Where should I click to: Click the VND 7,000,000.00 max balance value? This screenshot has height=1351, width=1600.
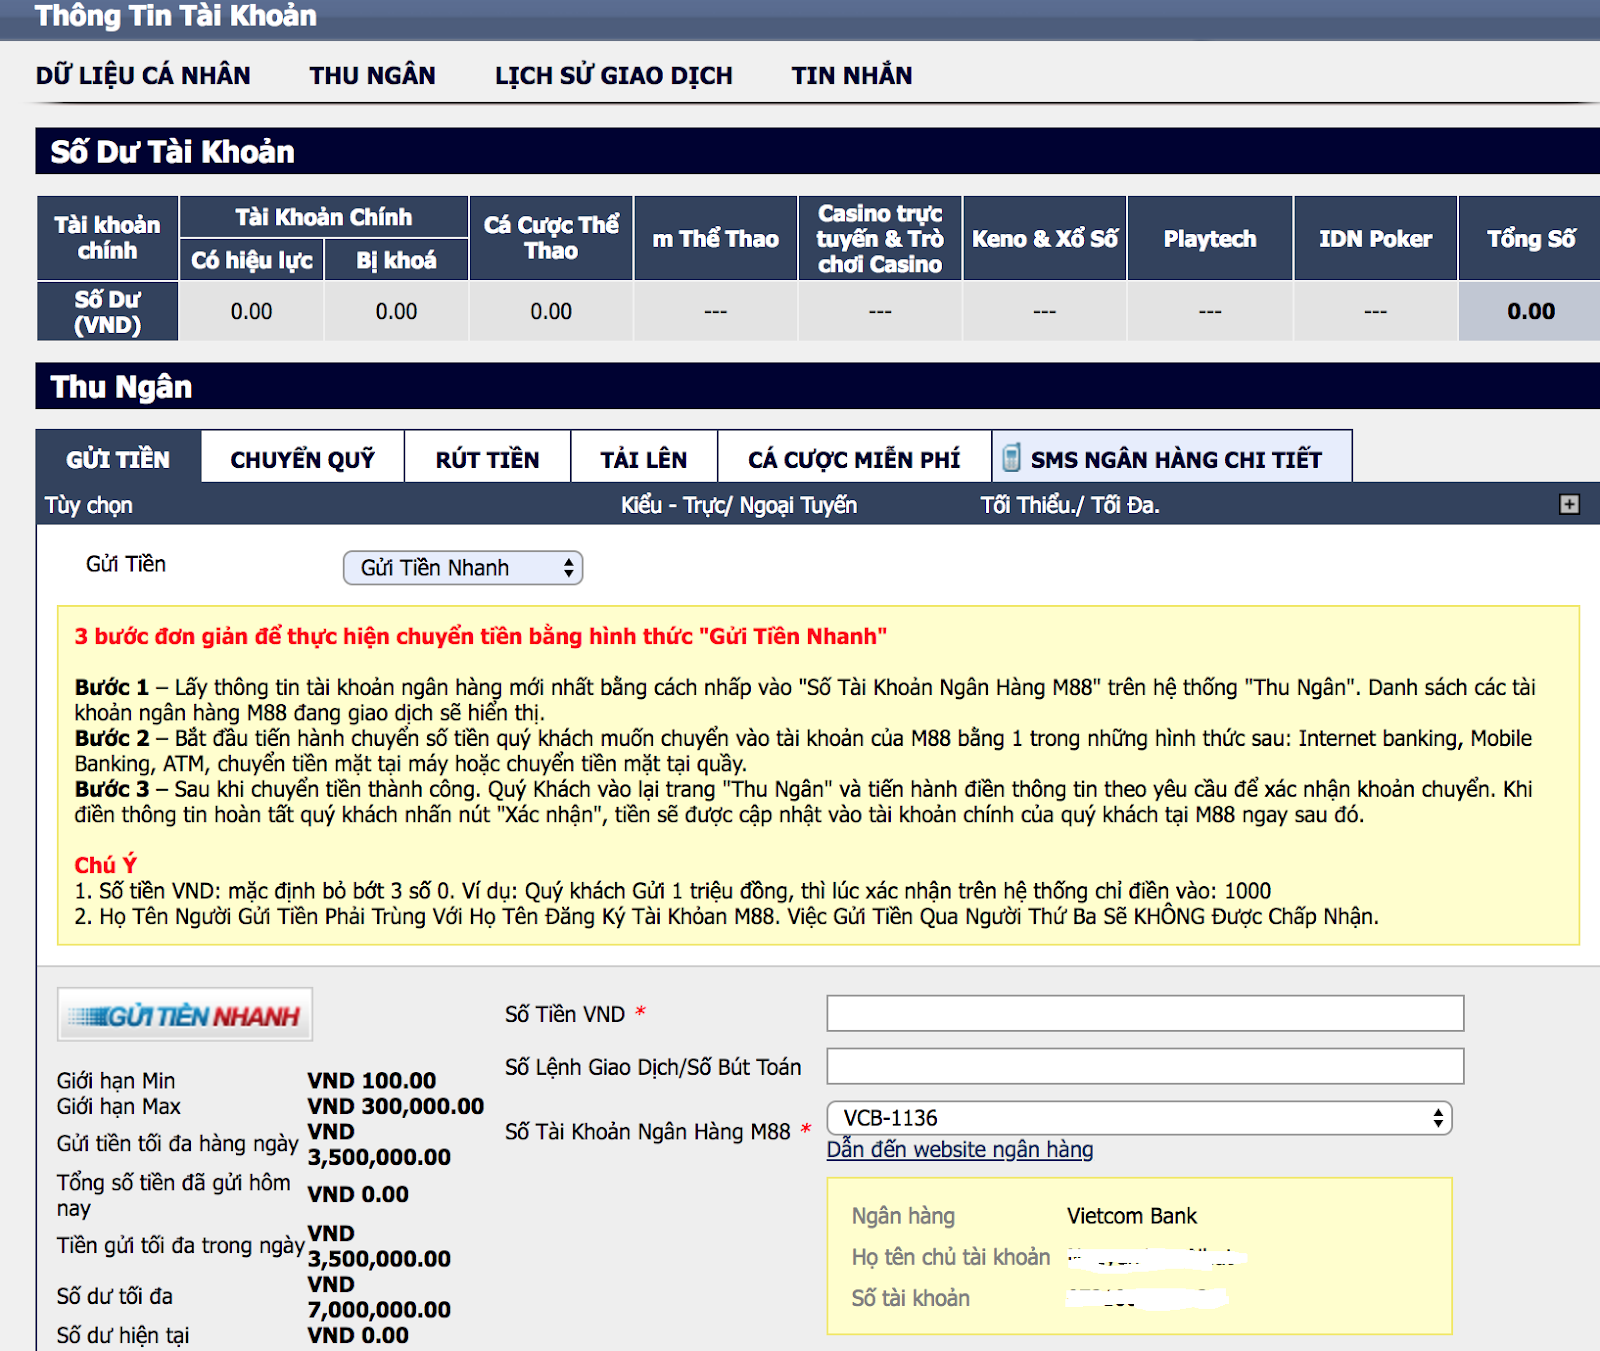point(379,1297)
